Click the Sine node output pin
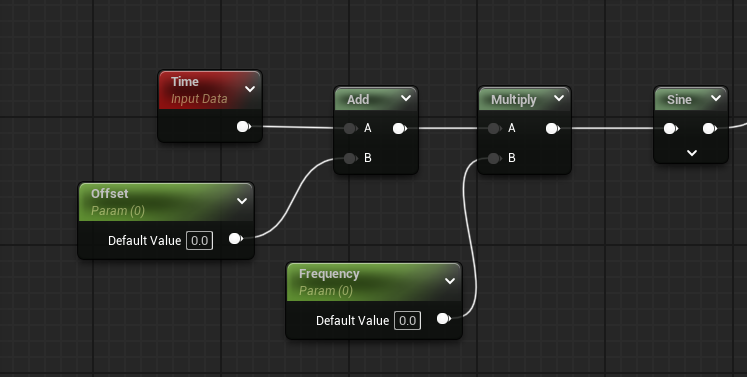Image resolution: width=747 pixels, height=377 pixels. pos(710,128)
